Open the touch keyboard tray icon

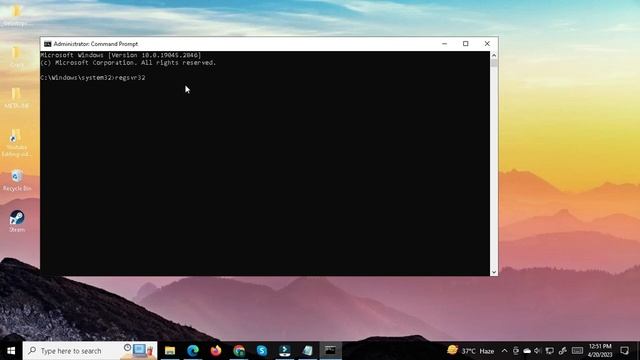(x=577, y=351)
